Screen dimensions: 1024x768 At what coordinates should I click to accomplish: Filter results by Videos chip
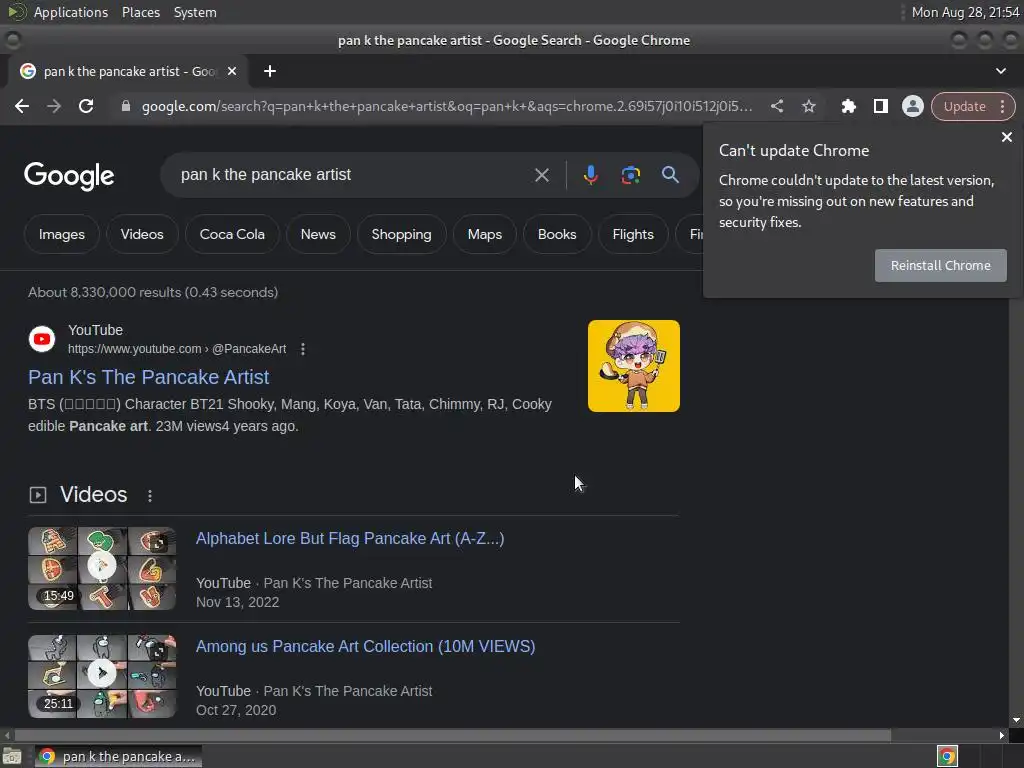(x=142, y=234)
